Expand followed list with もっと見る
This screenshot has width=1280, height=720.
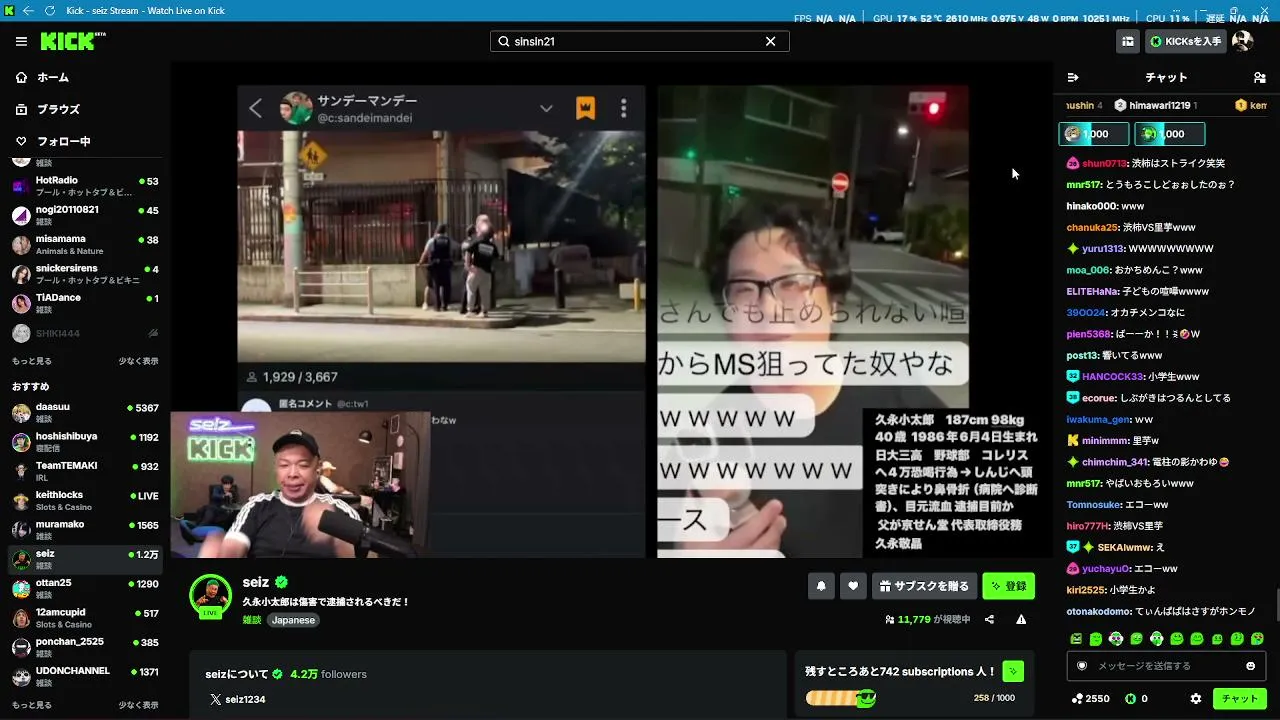tap(32, 361)
